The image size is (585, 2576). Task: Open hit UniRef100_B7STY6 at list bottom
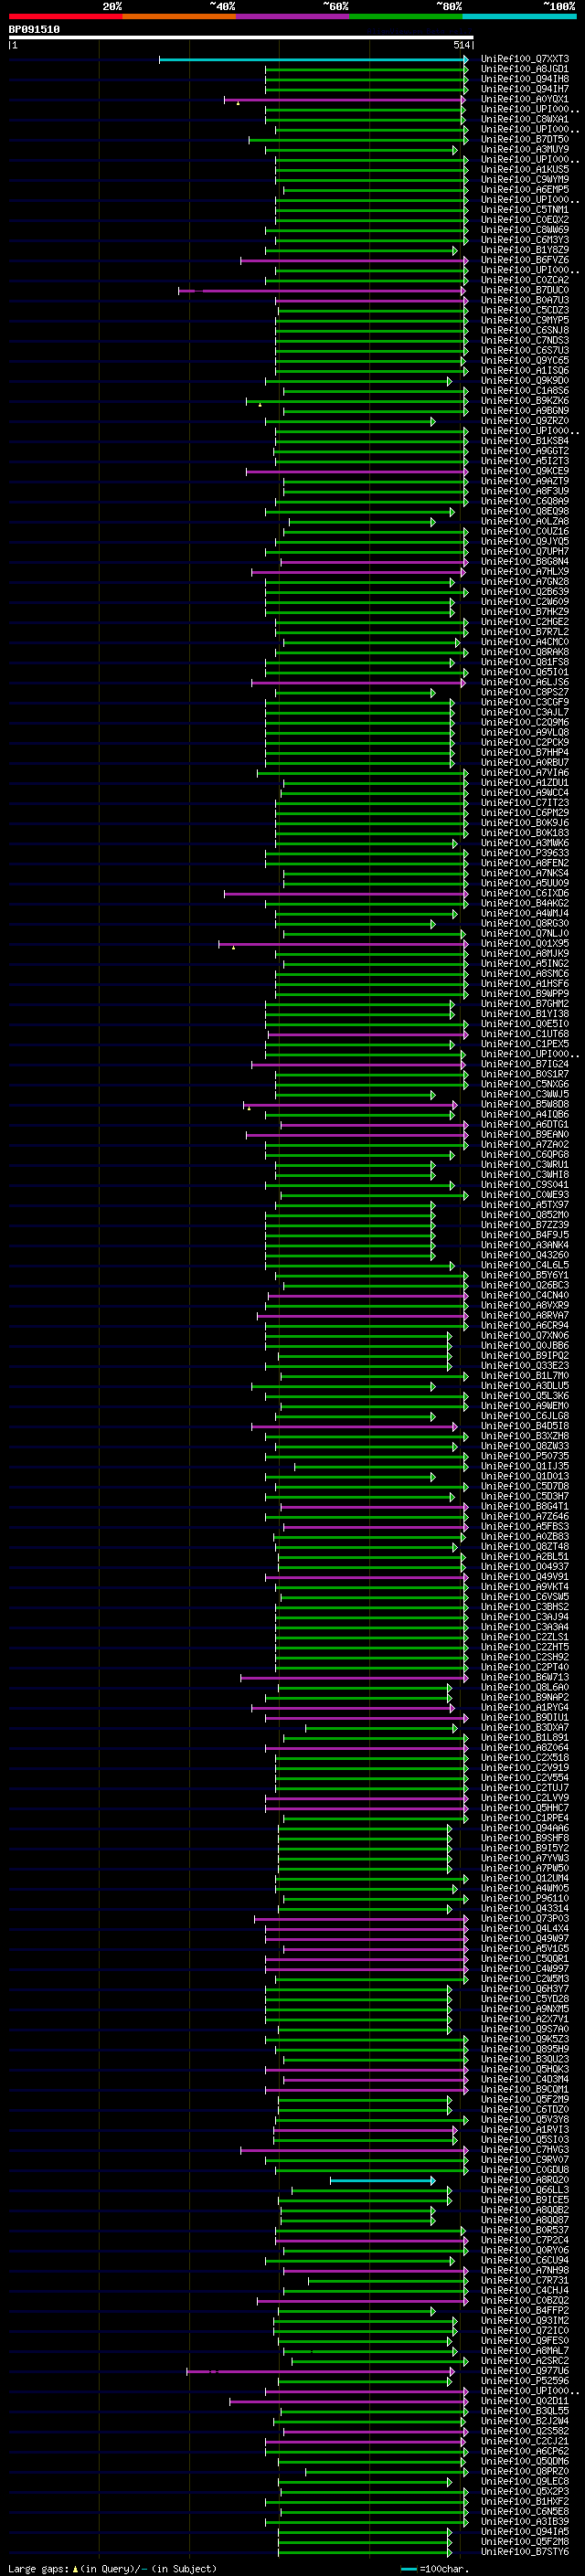pos(525,2552)
